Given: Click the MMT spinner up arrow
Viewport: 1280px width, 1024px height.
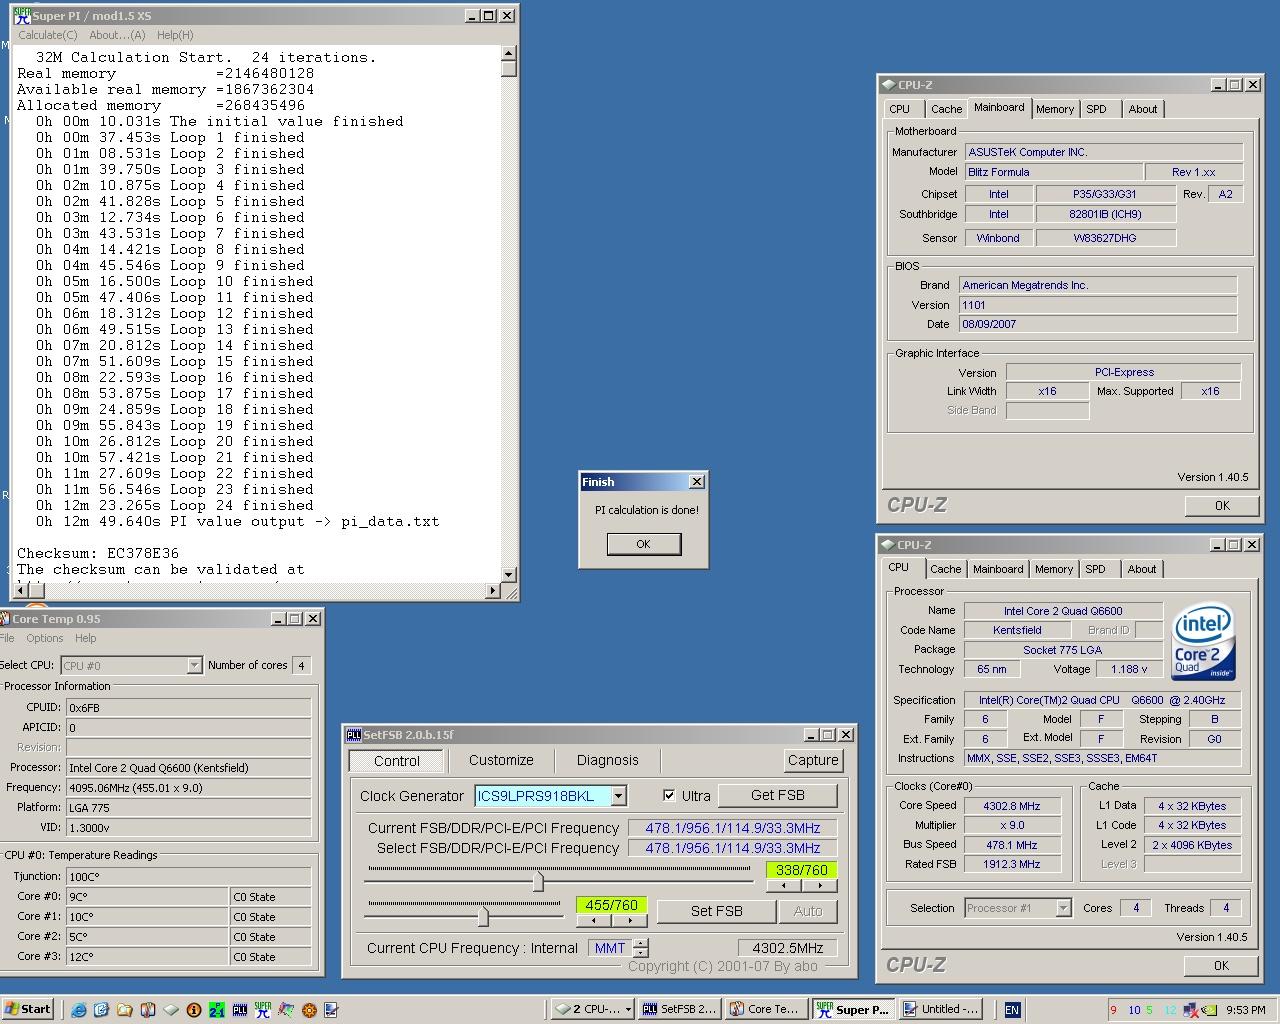Looking at the screenshot, I should (x=641, y=943).
